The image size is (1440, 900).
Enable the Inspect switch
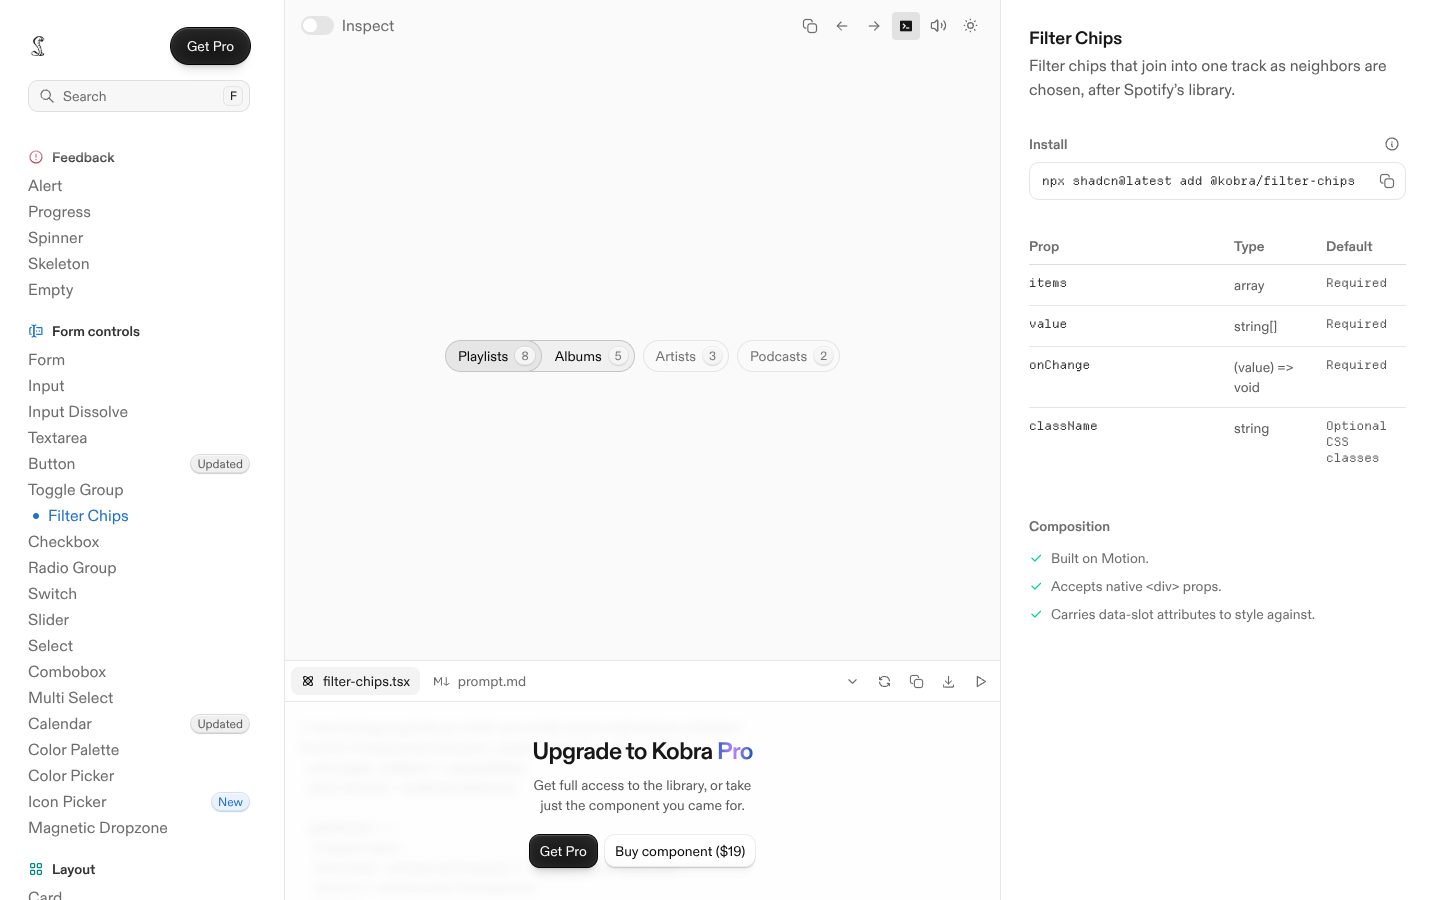coord(317,26)
